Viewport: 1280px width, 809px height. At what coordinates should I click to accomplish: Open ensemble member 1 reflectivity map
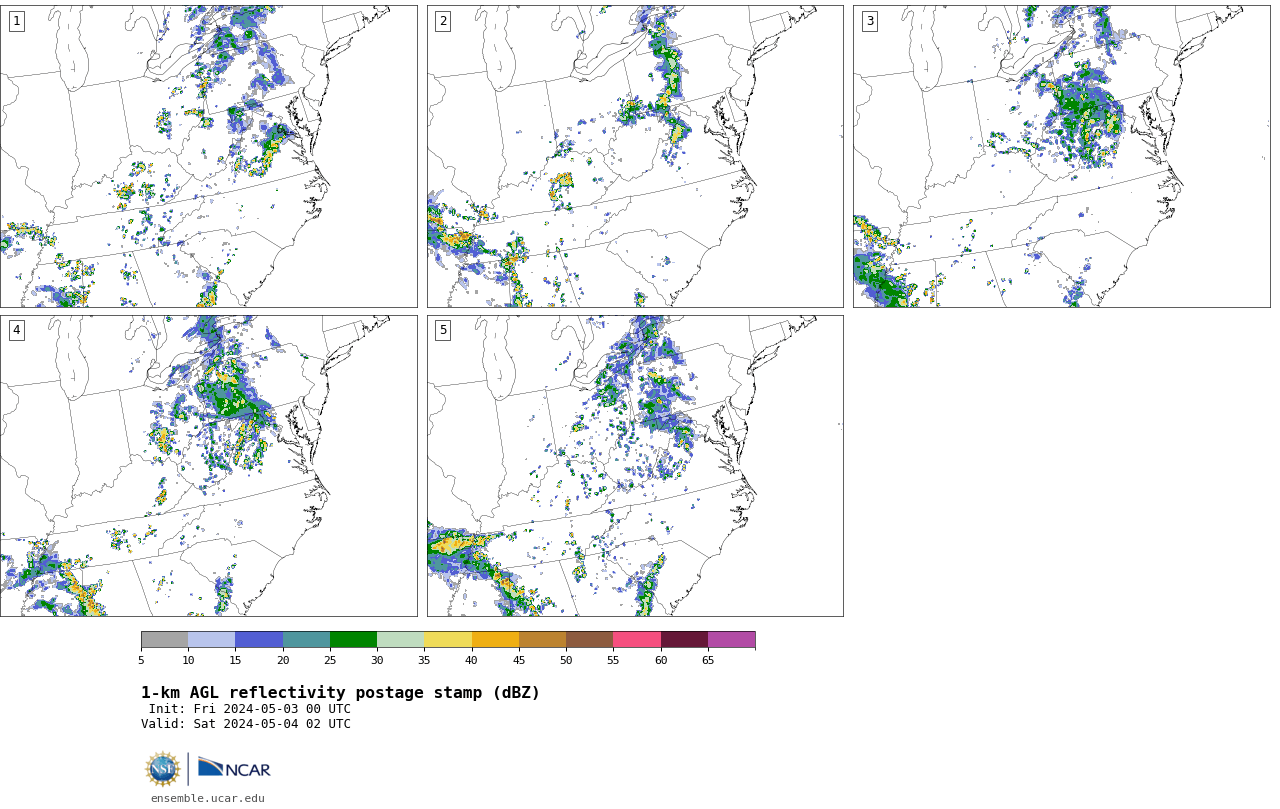tap(208, 156)
